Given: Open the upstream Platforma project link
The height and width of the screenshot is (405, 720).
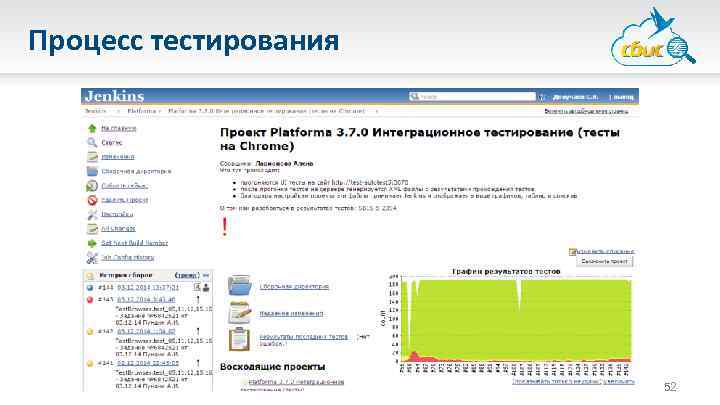Looking at the screenshot, I should coord(296,382).
